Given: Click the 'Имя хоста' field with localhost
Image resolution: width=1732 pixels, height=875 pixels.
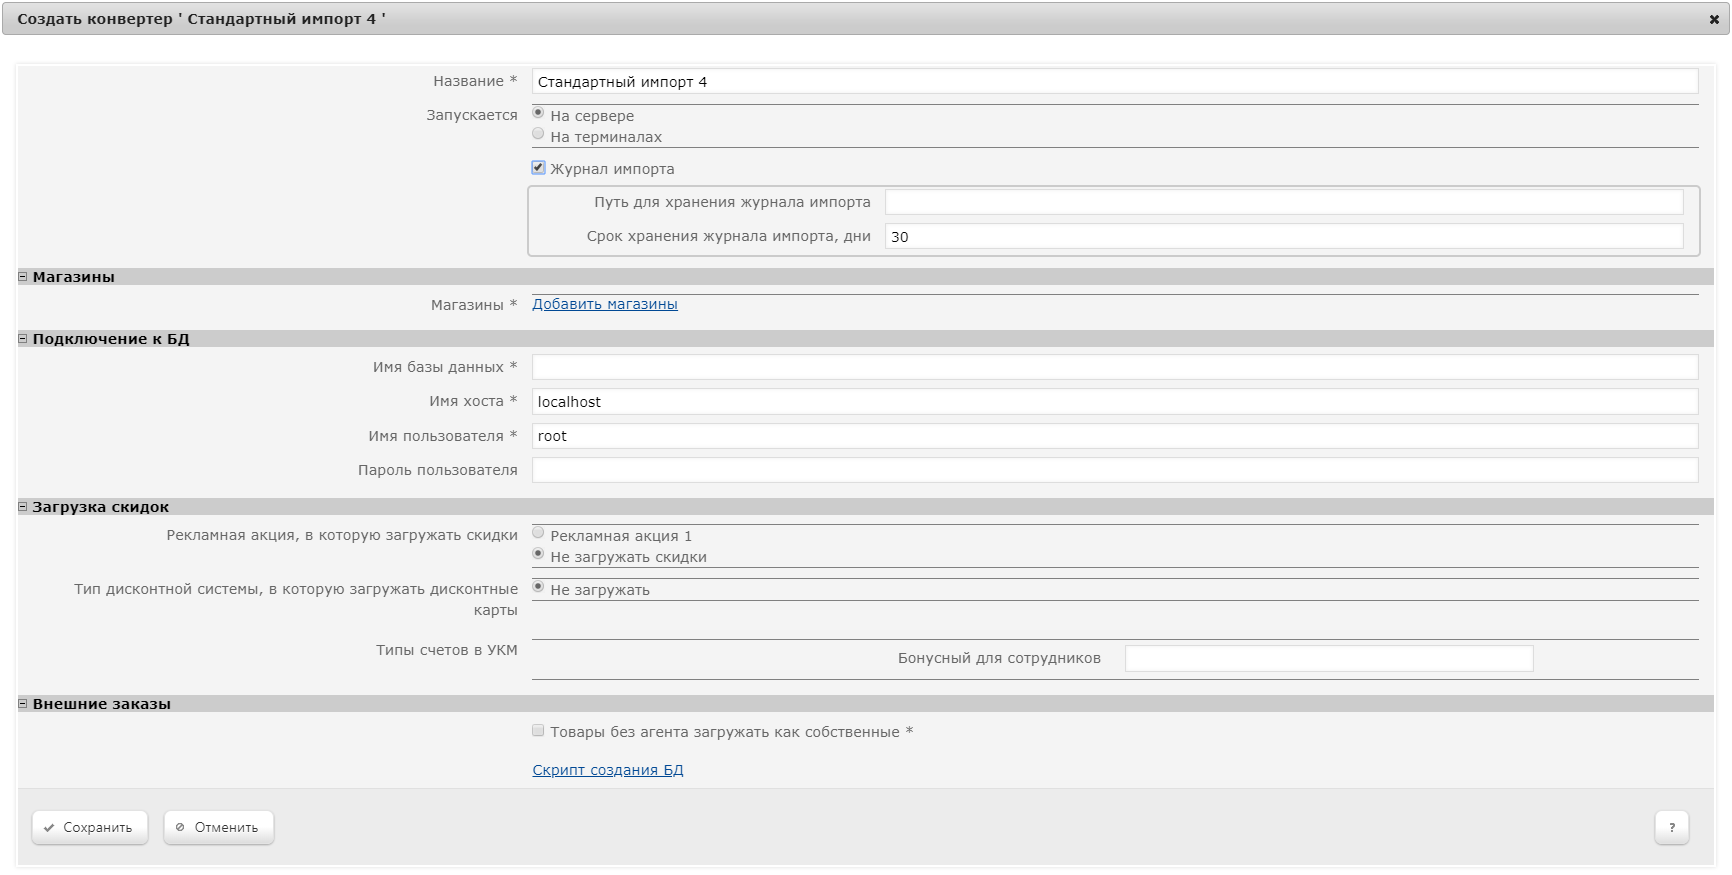Looking at the screenshot, I should click(1115, 402).
